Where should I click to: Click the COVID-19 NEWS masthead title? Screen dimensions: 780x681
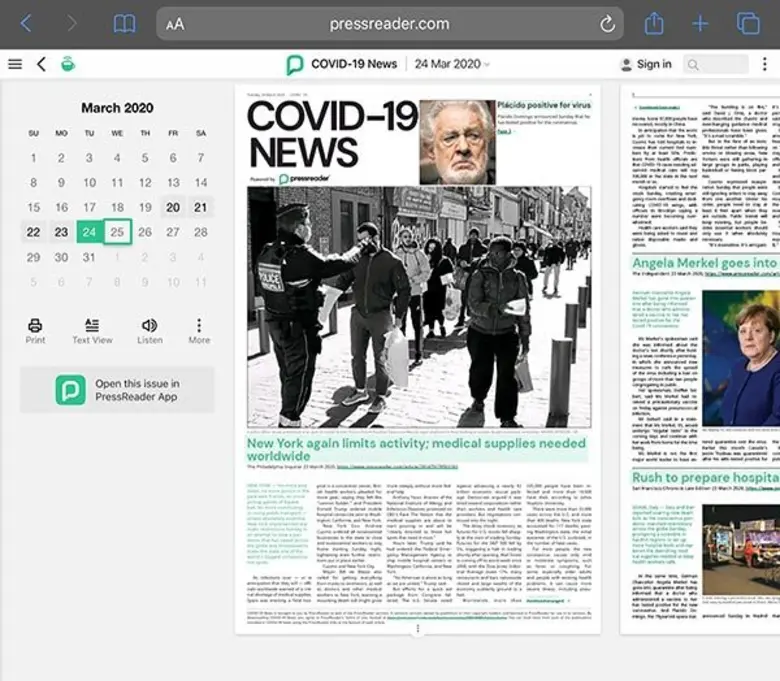point(332,134)
